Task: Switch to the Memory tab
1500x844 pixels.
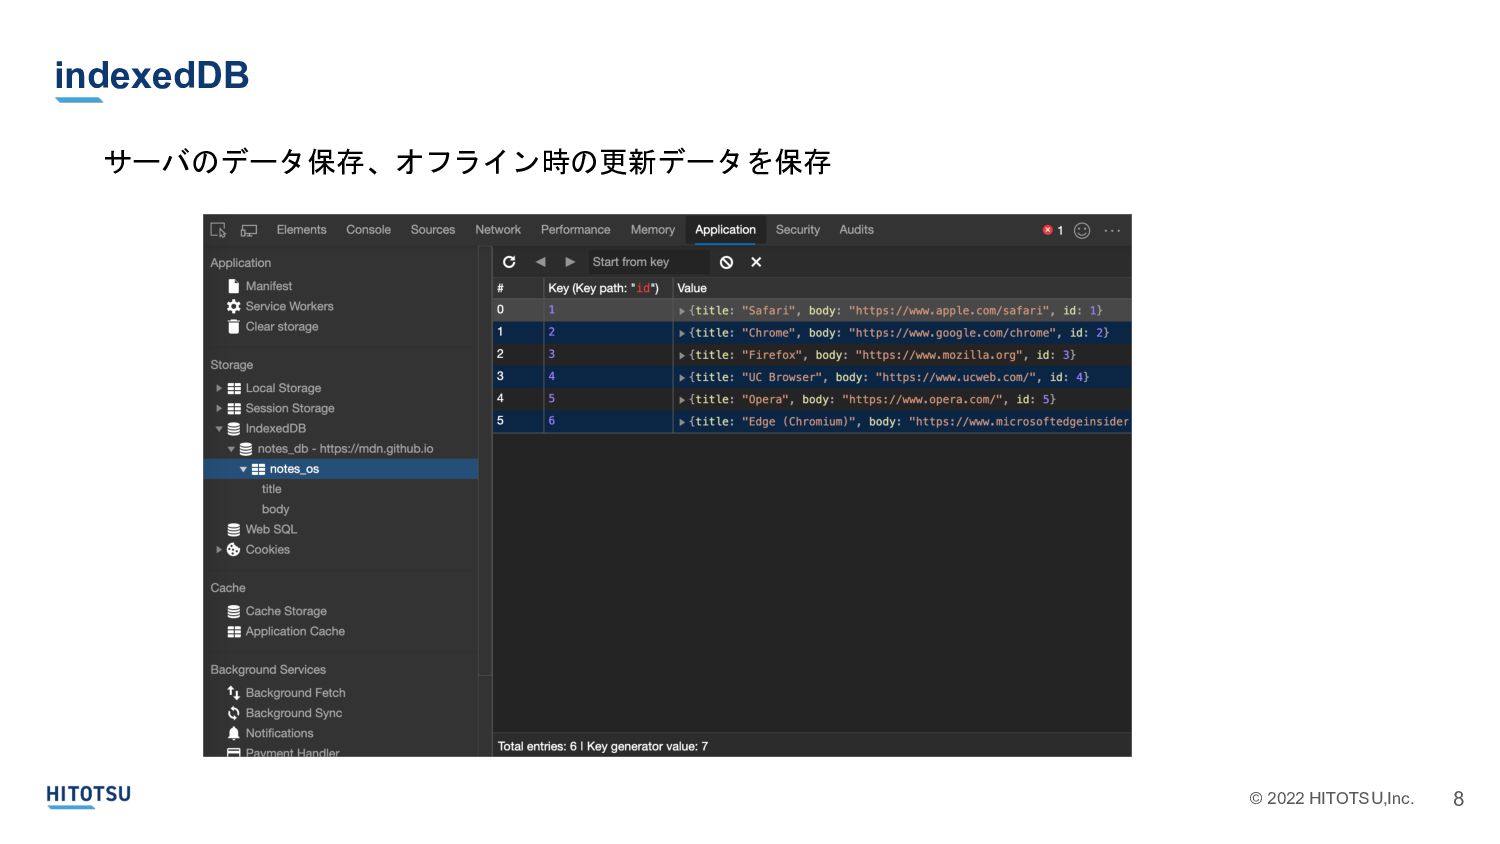Action: [x=652, y=230]
